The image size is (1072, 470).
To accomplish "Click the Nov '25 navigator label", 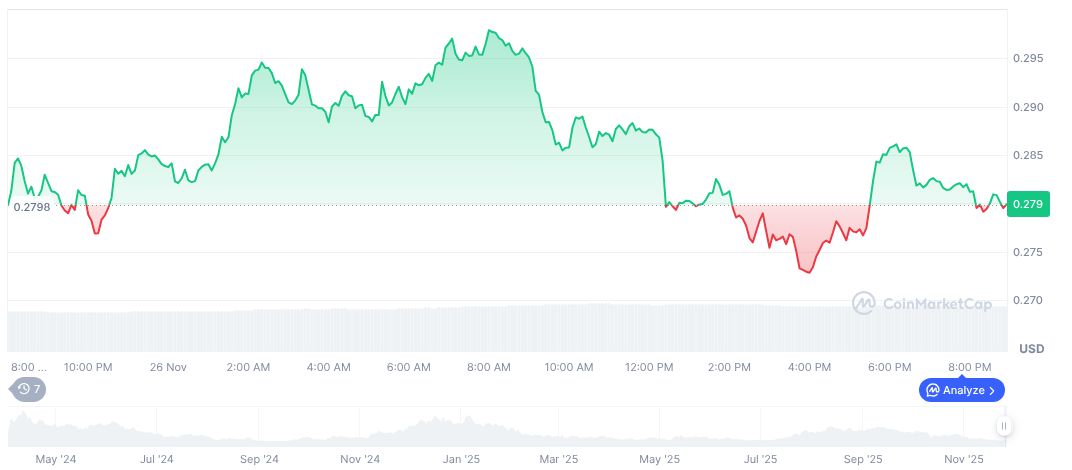I will (963, 459).
